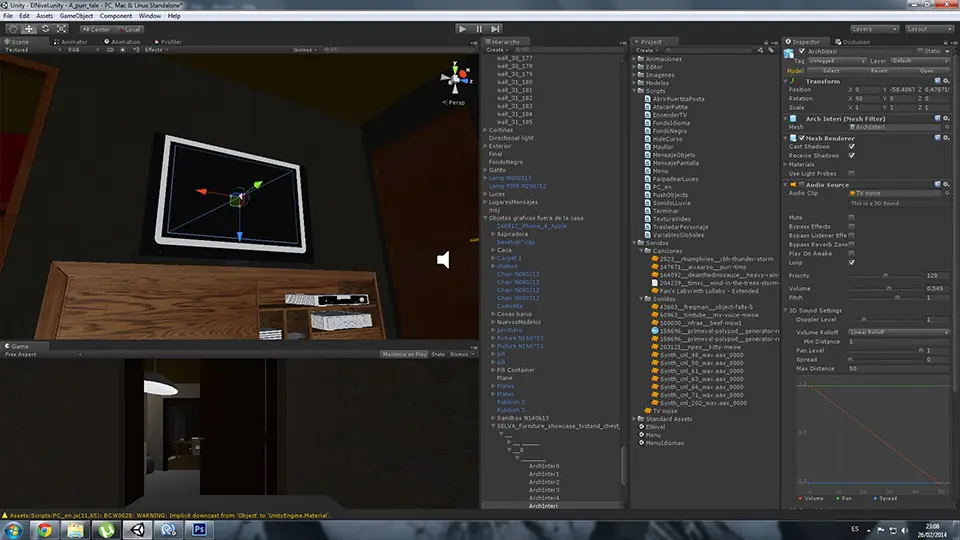Open the Layout dropdown in toolbar

[x=929, y=29]
